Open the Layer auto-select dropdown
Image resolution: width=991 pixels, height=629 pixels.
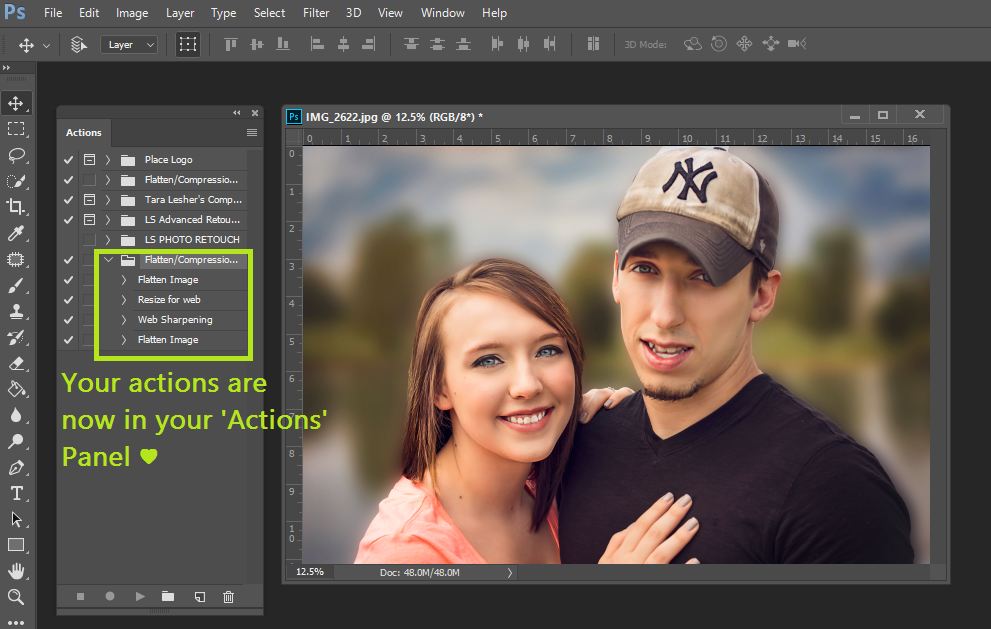click(129, 45)
